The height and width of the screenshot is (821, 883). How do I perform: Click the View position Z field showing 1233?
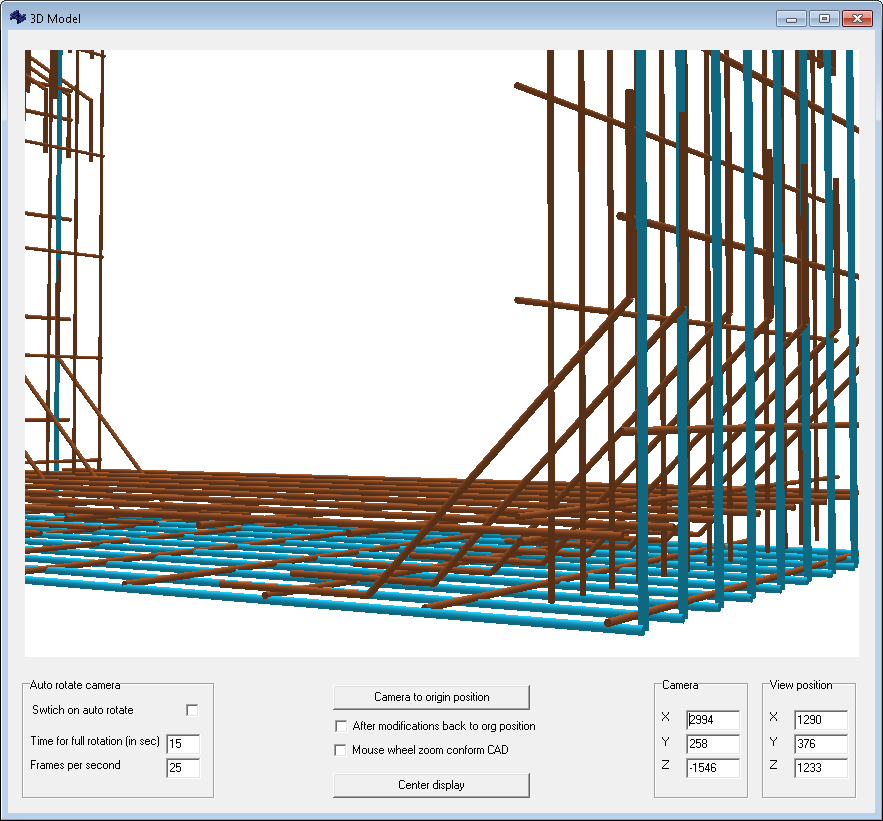pyautogui.click(x=821, y=768)
